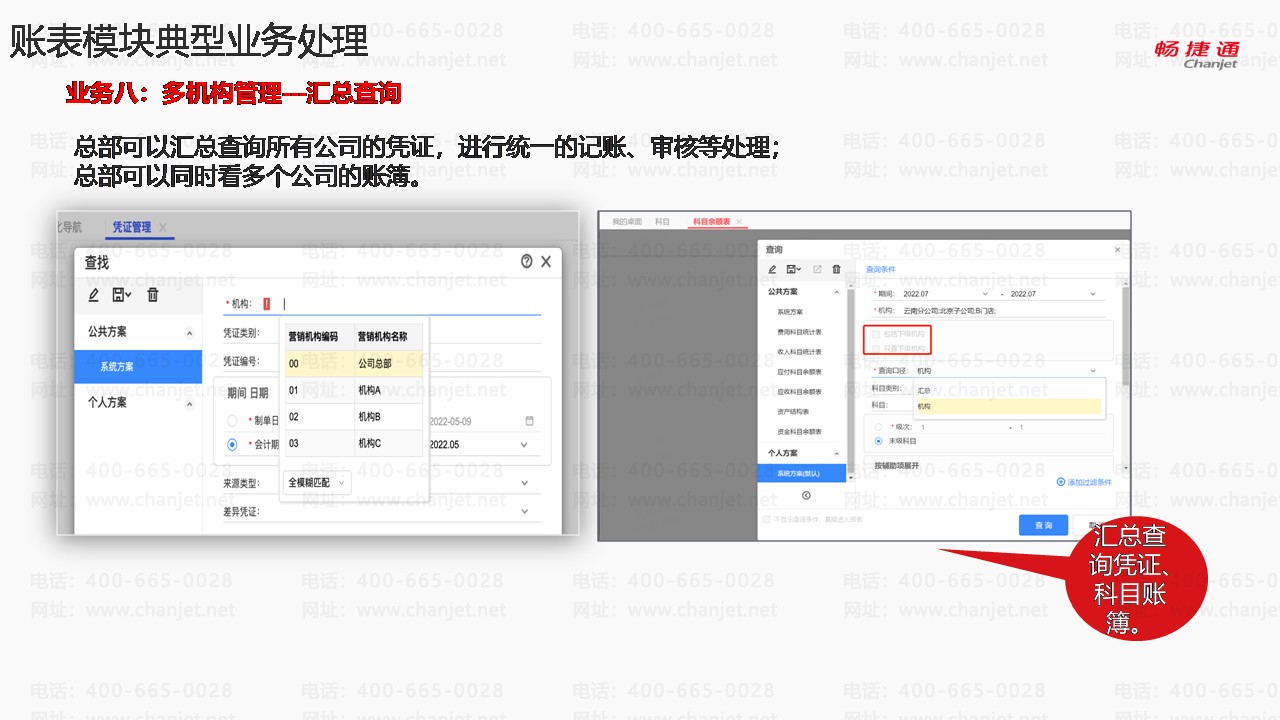Click the pencil edit icon in 查询 dialog
The width and height of the screenshot is (1280, 720).
(772, 269)
